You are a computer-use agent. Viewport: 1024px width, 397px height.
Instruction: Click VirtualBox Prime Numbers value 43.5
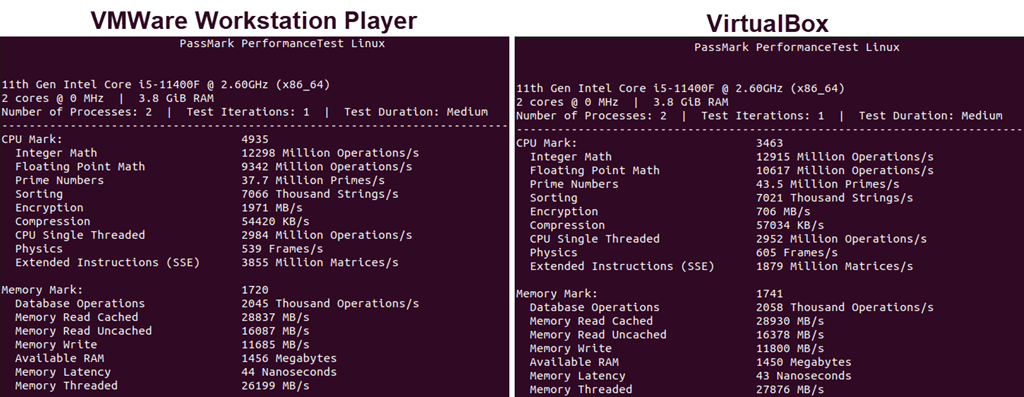[769, 184]
